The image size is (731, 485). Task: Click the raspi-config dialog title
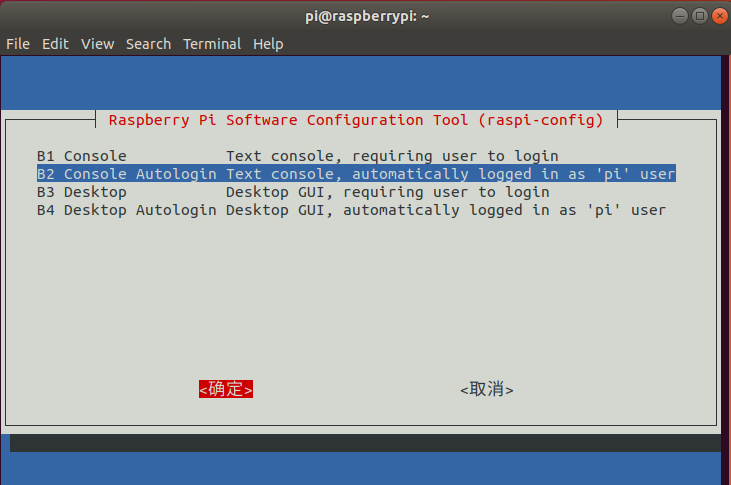click(356, 120)
